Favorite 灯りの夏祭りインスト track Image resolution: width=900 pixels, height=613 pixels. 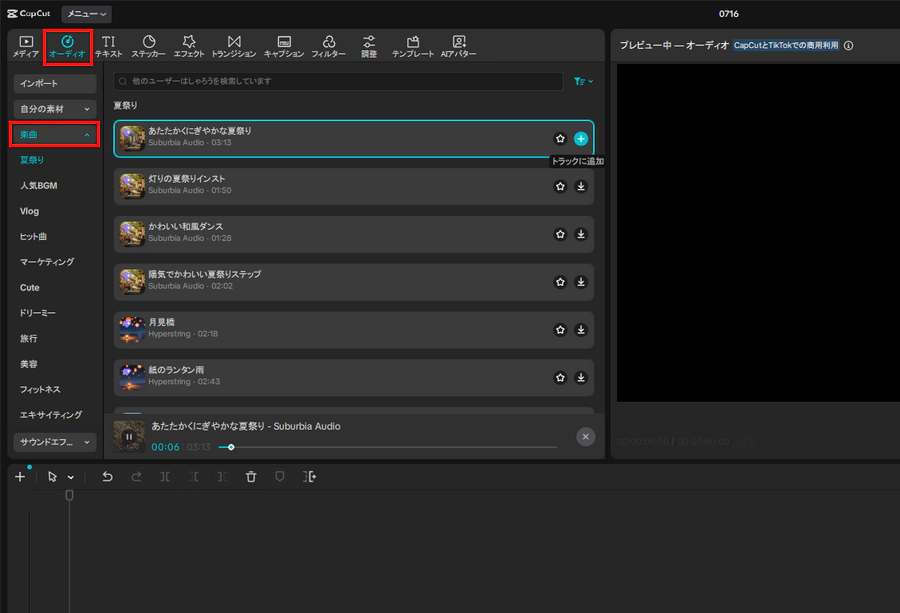coord(560,186)
